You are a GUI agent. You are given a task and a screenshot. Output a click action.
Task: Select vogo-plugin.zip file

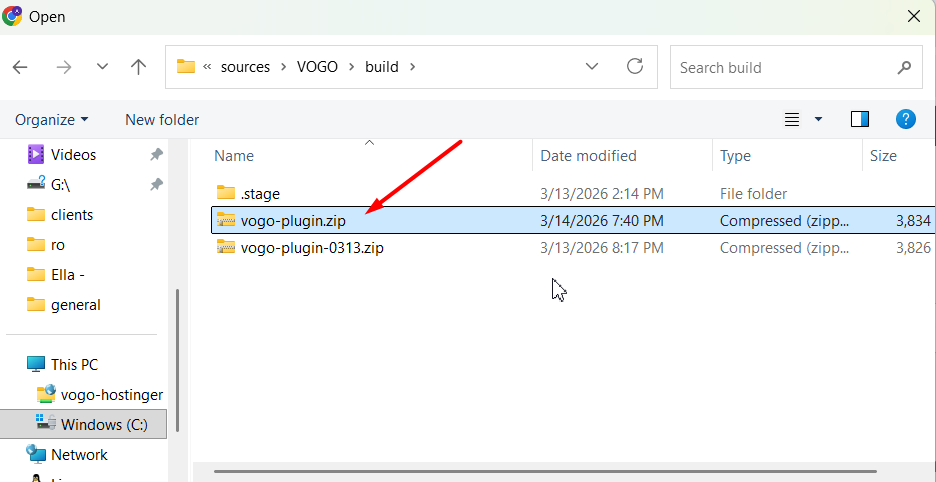point(293,221)
